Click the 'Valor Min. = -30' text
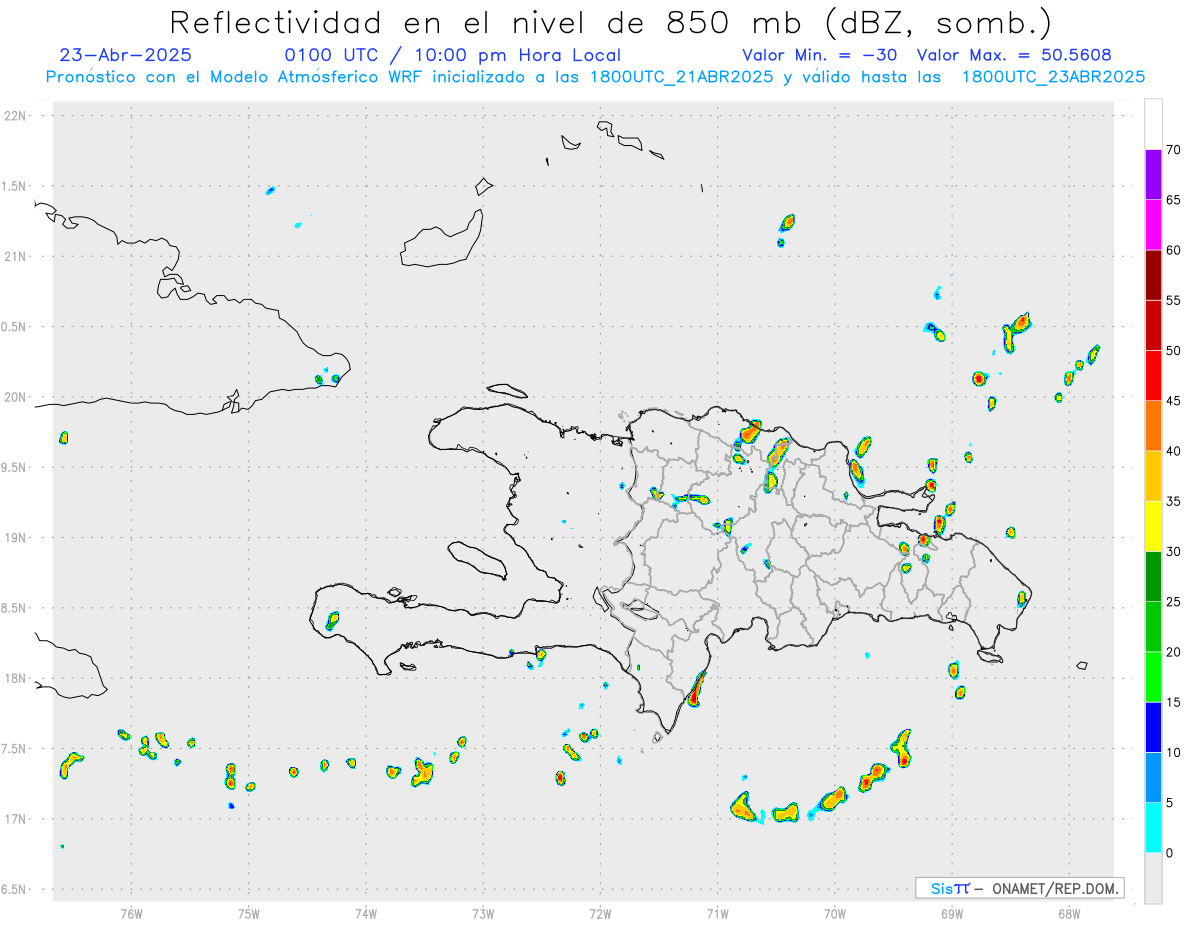Viewport: 1200px width, 927px height. click(x=820, y=55)
